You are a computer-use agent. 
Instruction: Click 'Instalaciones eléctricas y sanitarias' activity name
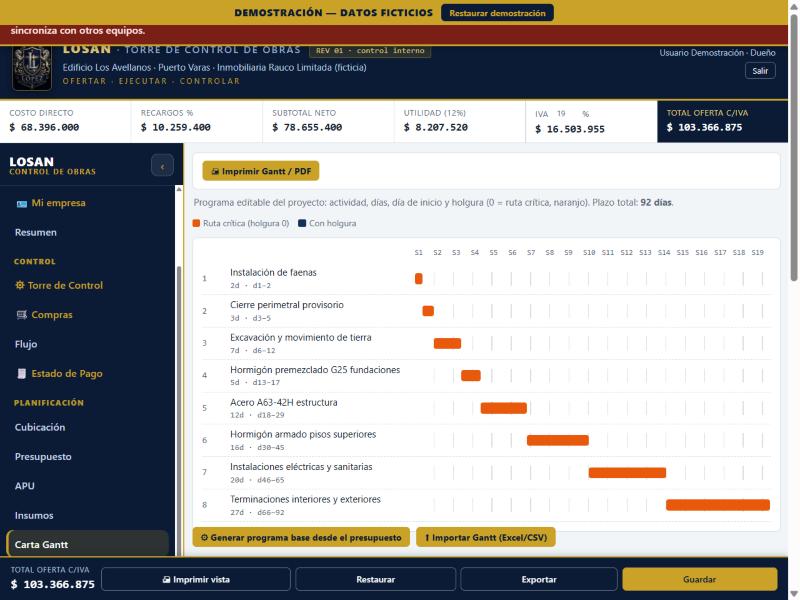pyautogui.click(x=301, y=466)
